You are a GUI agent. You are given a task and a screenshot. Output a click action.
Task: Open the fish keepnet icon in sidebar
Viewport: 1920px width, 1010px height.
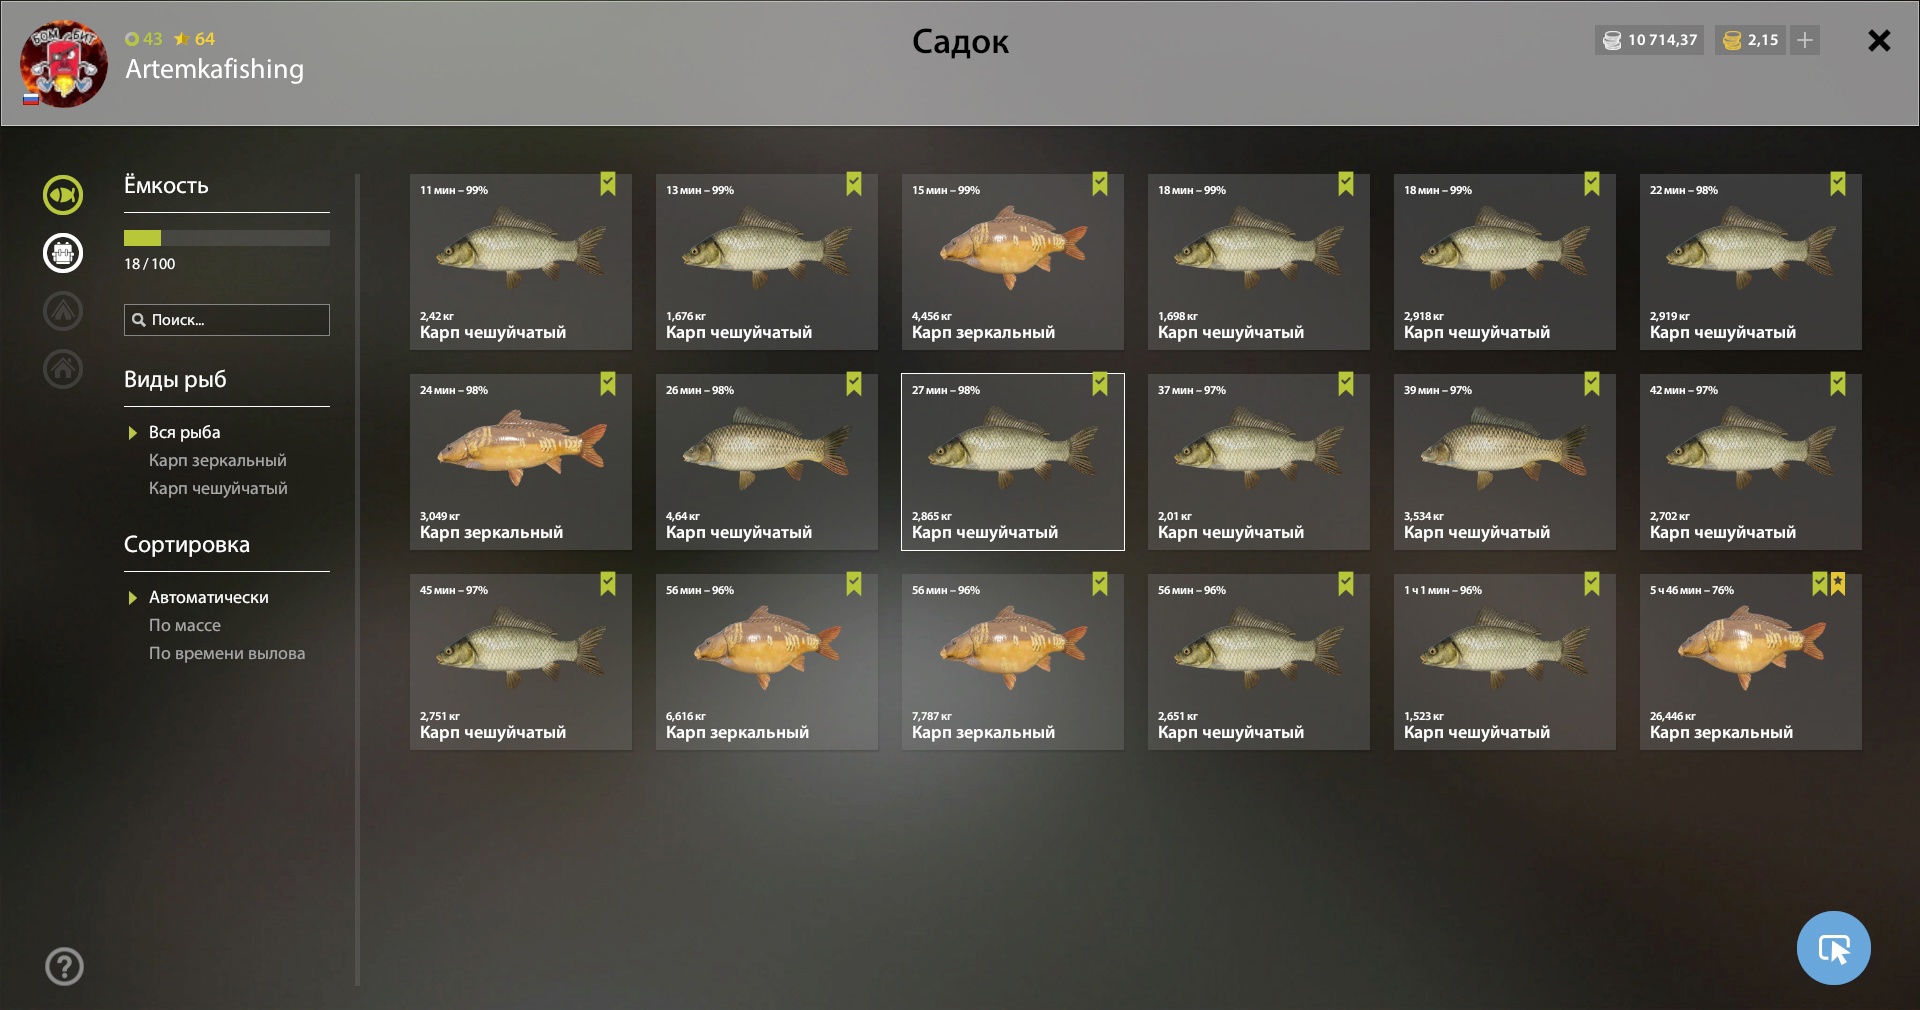click(x=62, y=195)
